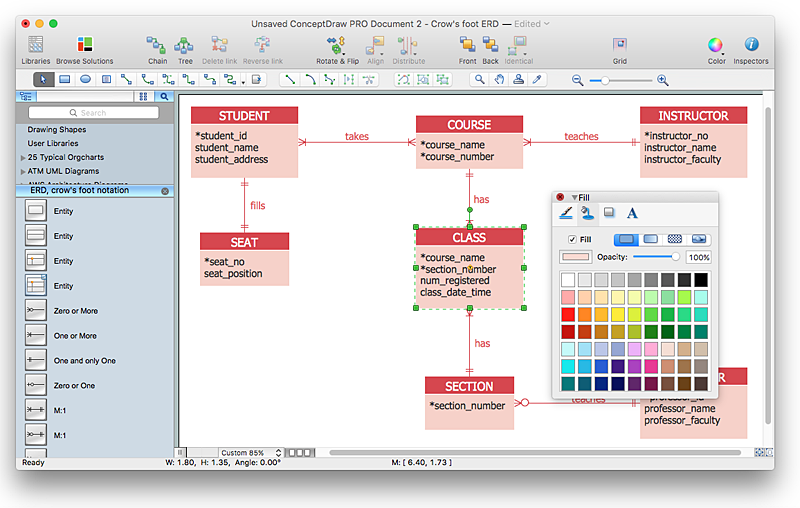Image resolution: width=800 pixels, height=508 pixels.
Task: Click the Browse Solutions icon
Action: click(84, 45)
